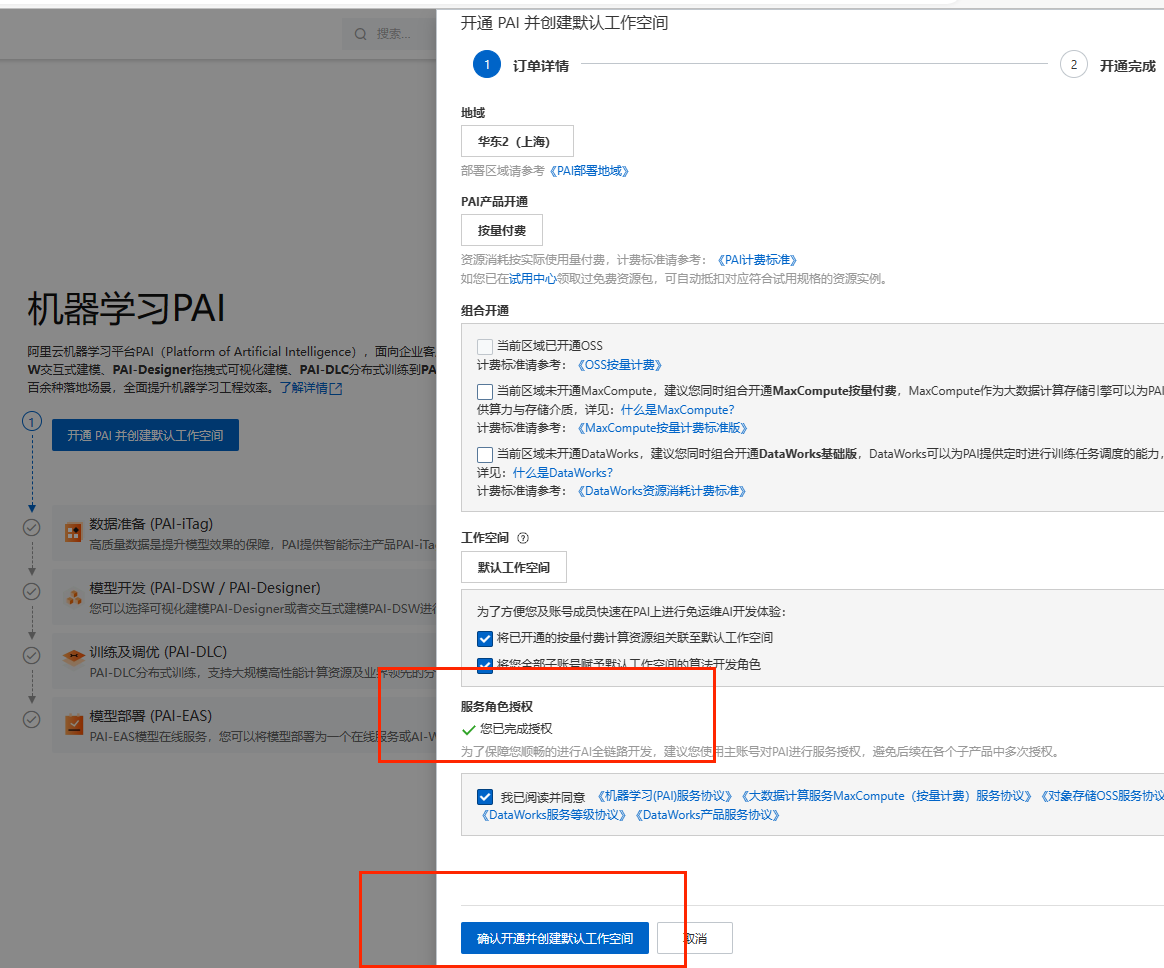Image resolution: width=1164 pixels, height=968 pixels.
Task: Select the 按量付费 billing option
Action: [501, 230]
